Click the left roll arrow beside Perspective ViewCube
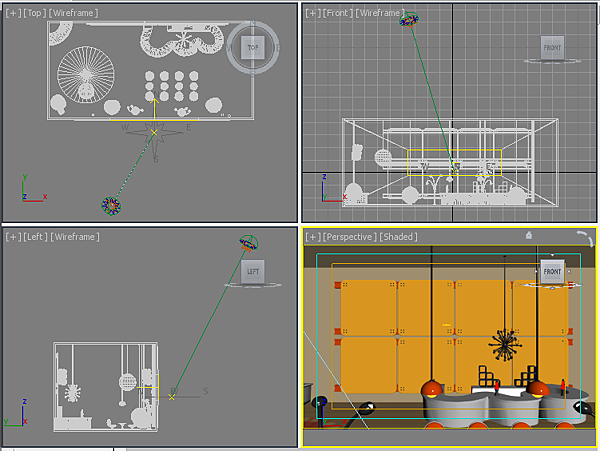This screenshot has width=600, height=451. (x=536, y=272)
